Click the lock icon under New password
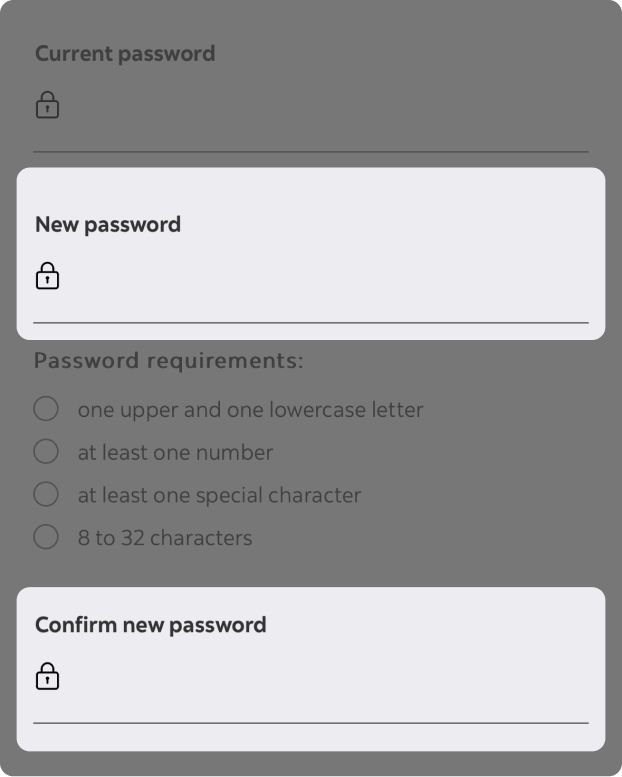 [x=47, y=276]
